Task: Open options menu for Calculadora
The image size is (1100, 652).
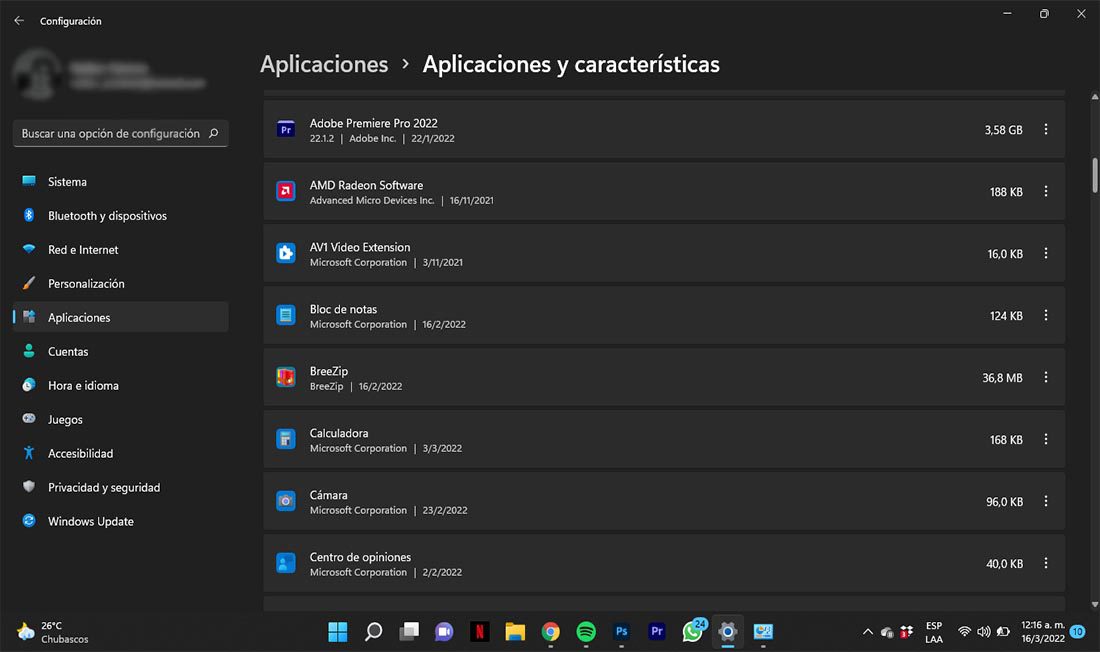Action: coord(1045,439)
